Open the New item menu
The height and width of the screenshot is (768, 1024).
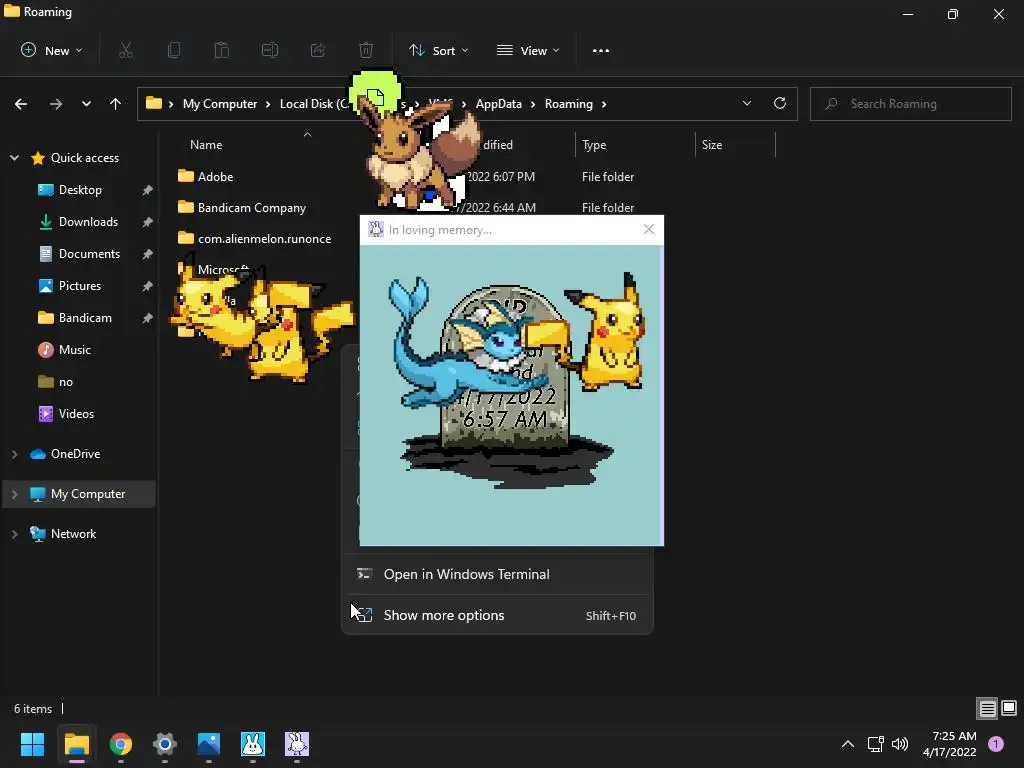point(52,50)
